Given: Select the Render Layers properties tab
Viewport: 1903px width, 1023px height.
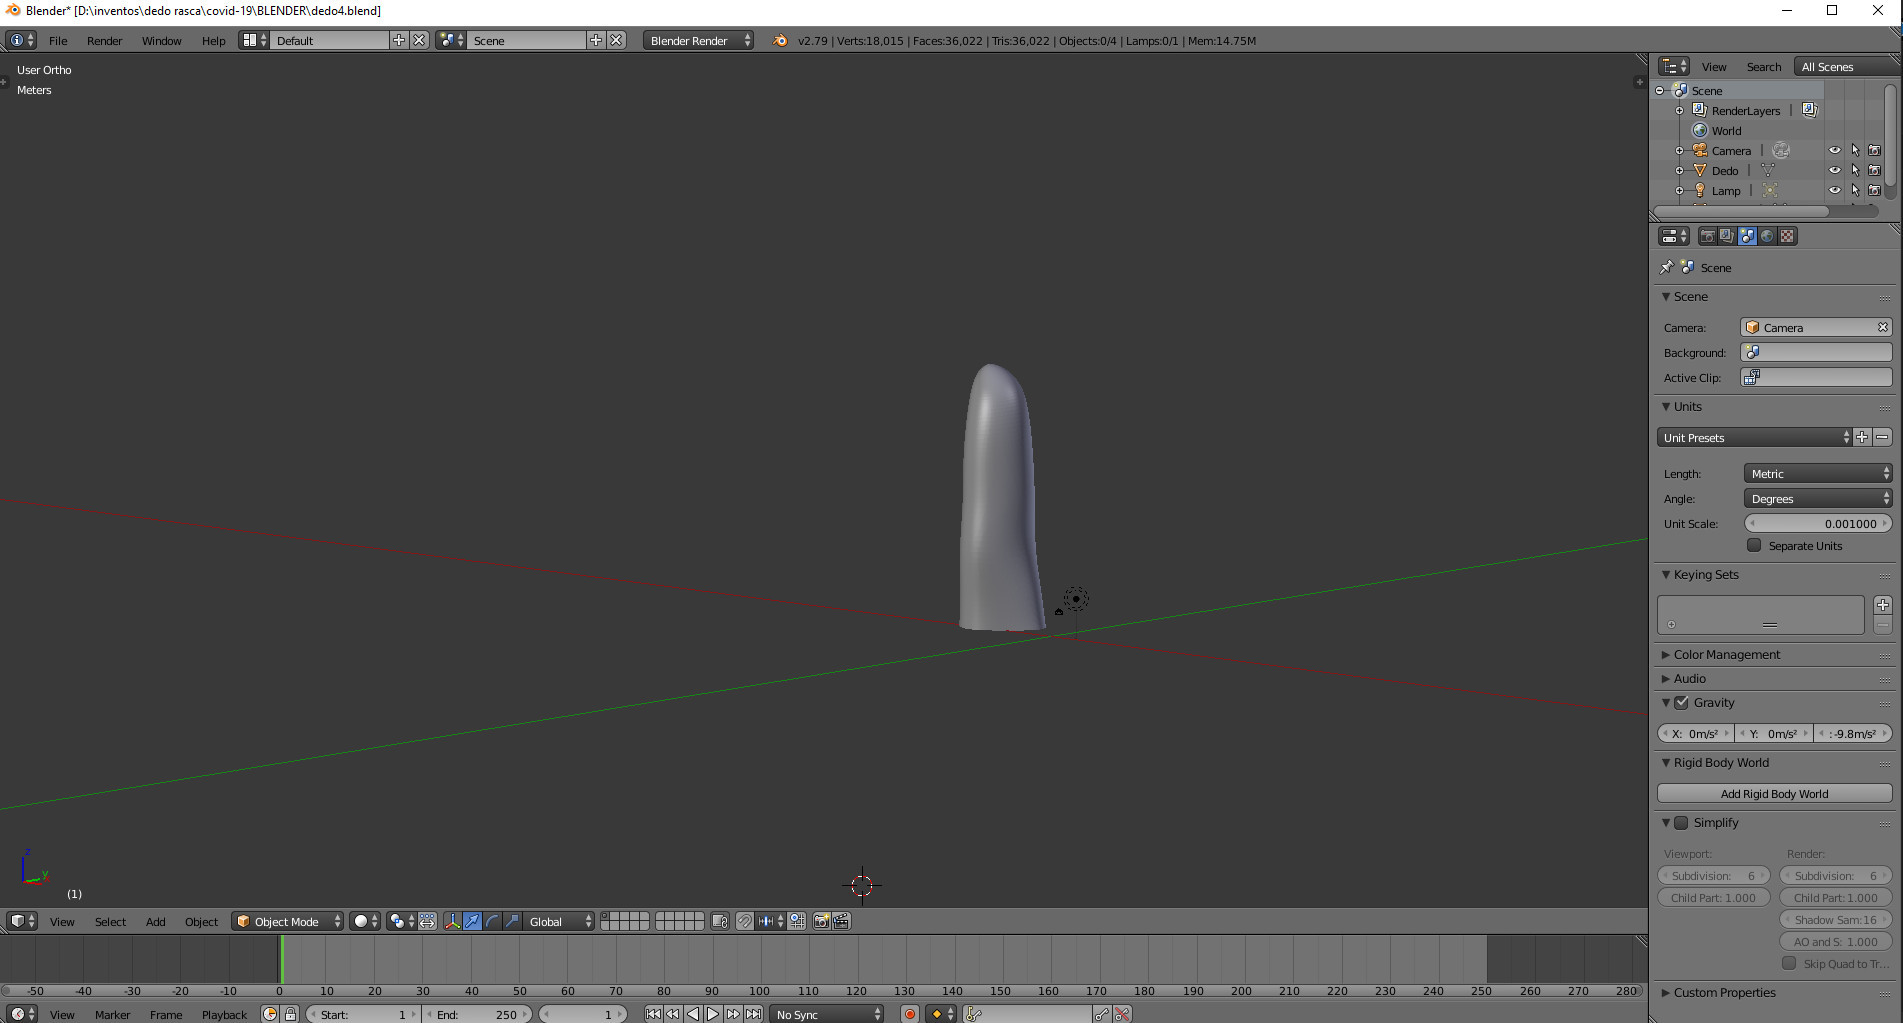Looking at the screenshot, I should pos(1727,237).
